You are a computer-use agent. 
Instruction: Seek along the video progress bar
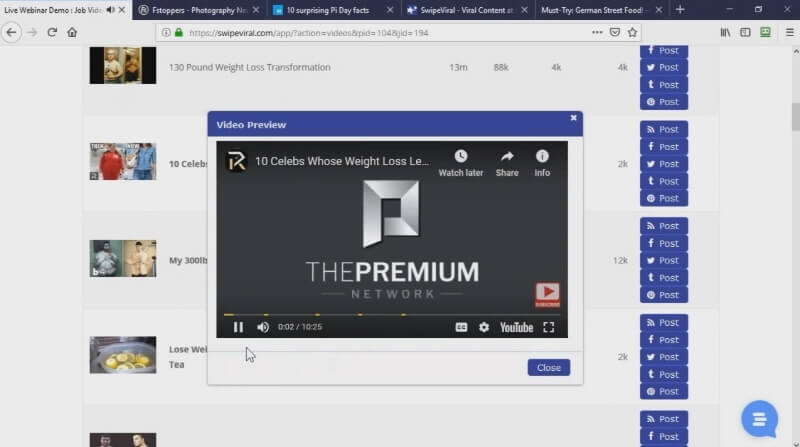(x=391, y=315)
